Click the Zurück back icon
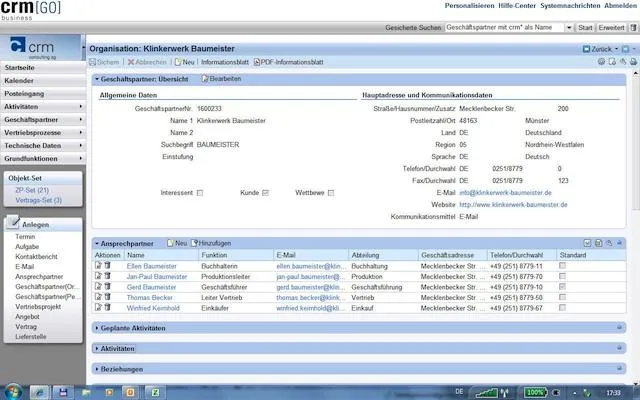 [x=586, y=48]
